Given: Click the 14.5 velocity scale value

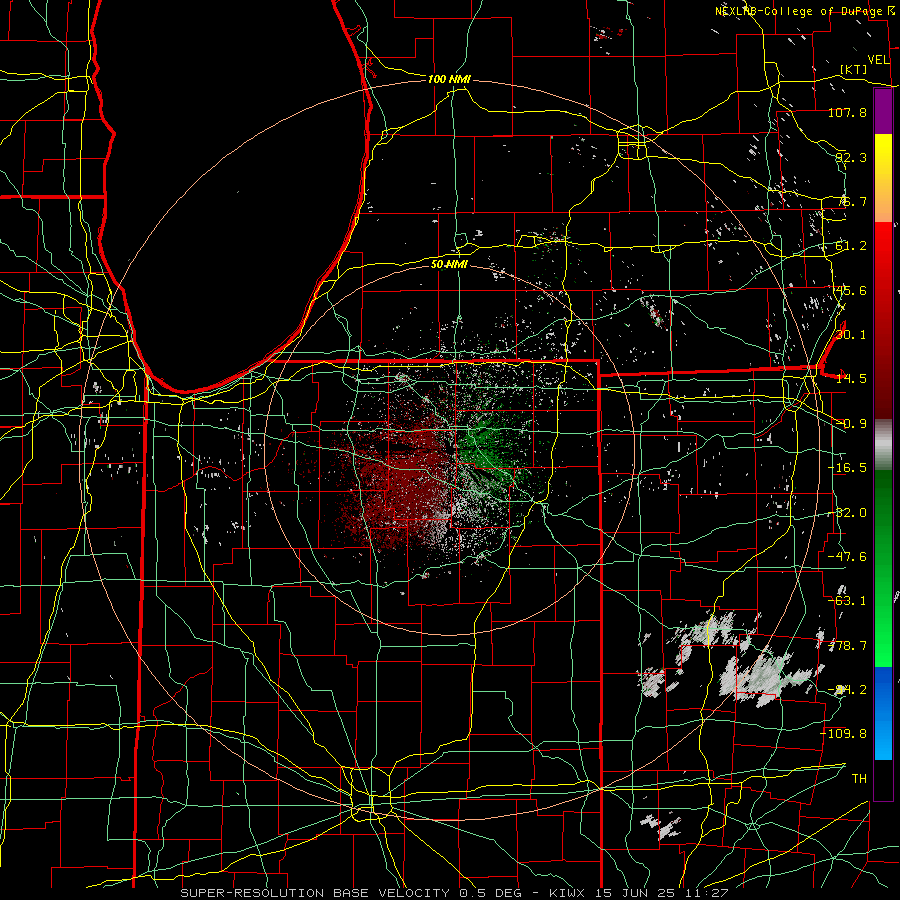Looking at the screenshot, I should (x=851, y=379).
